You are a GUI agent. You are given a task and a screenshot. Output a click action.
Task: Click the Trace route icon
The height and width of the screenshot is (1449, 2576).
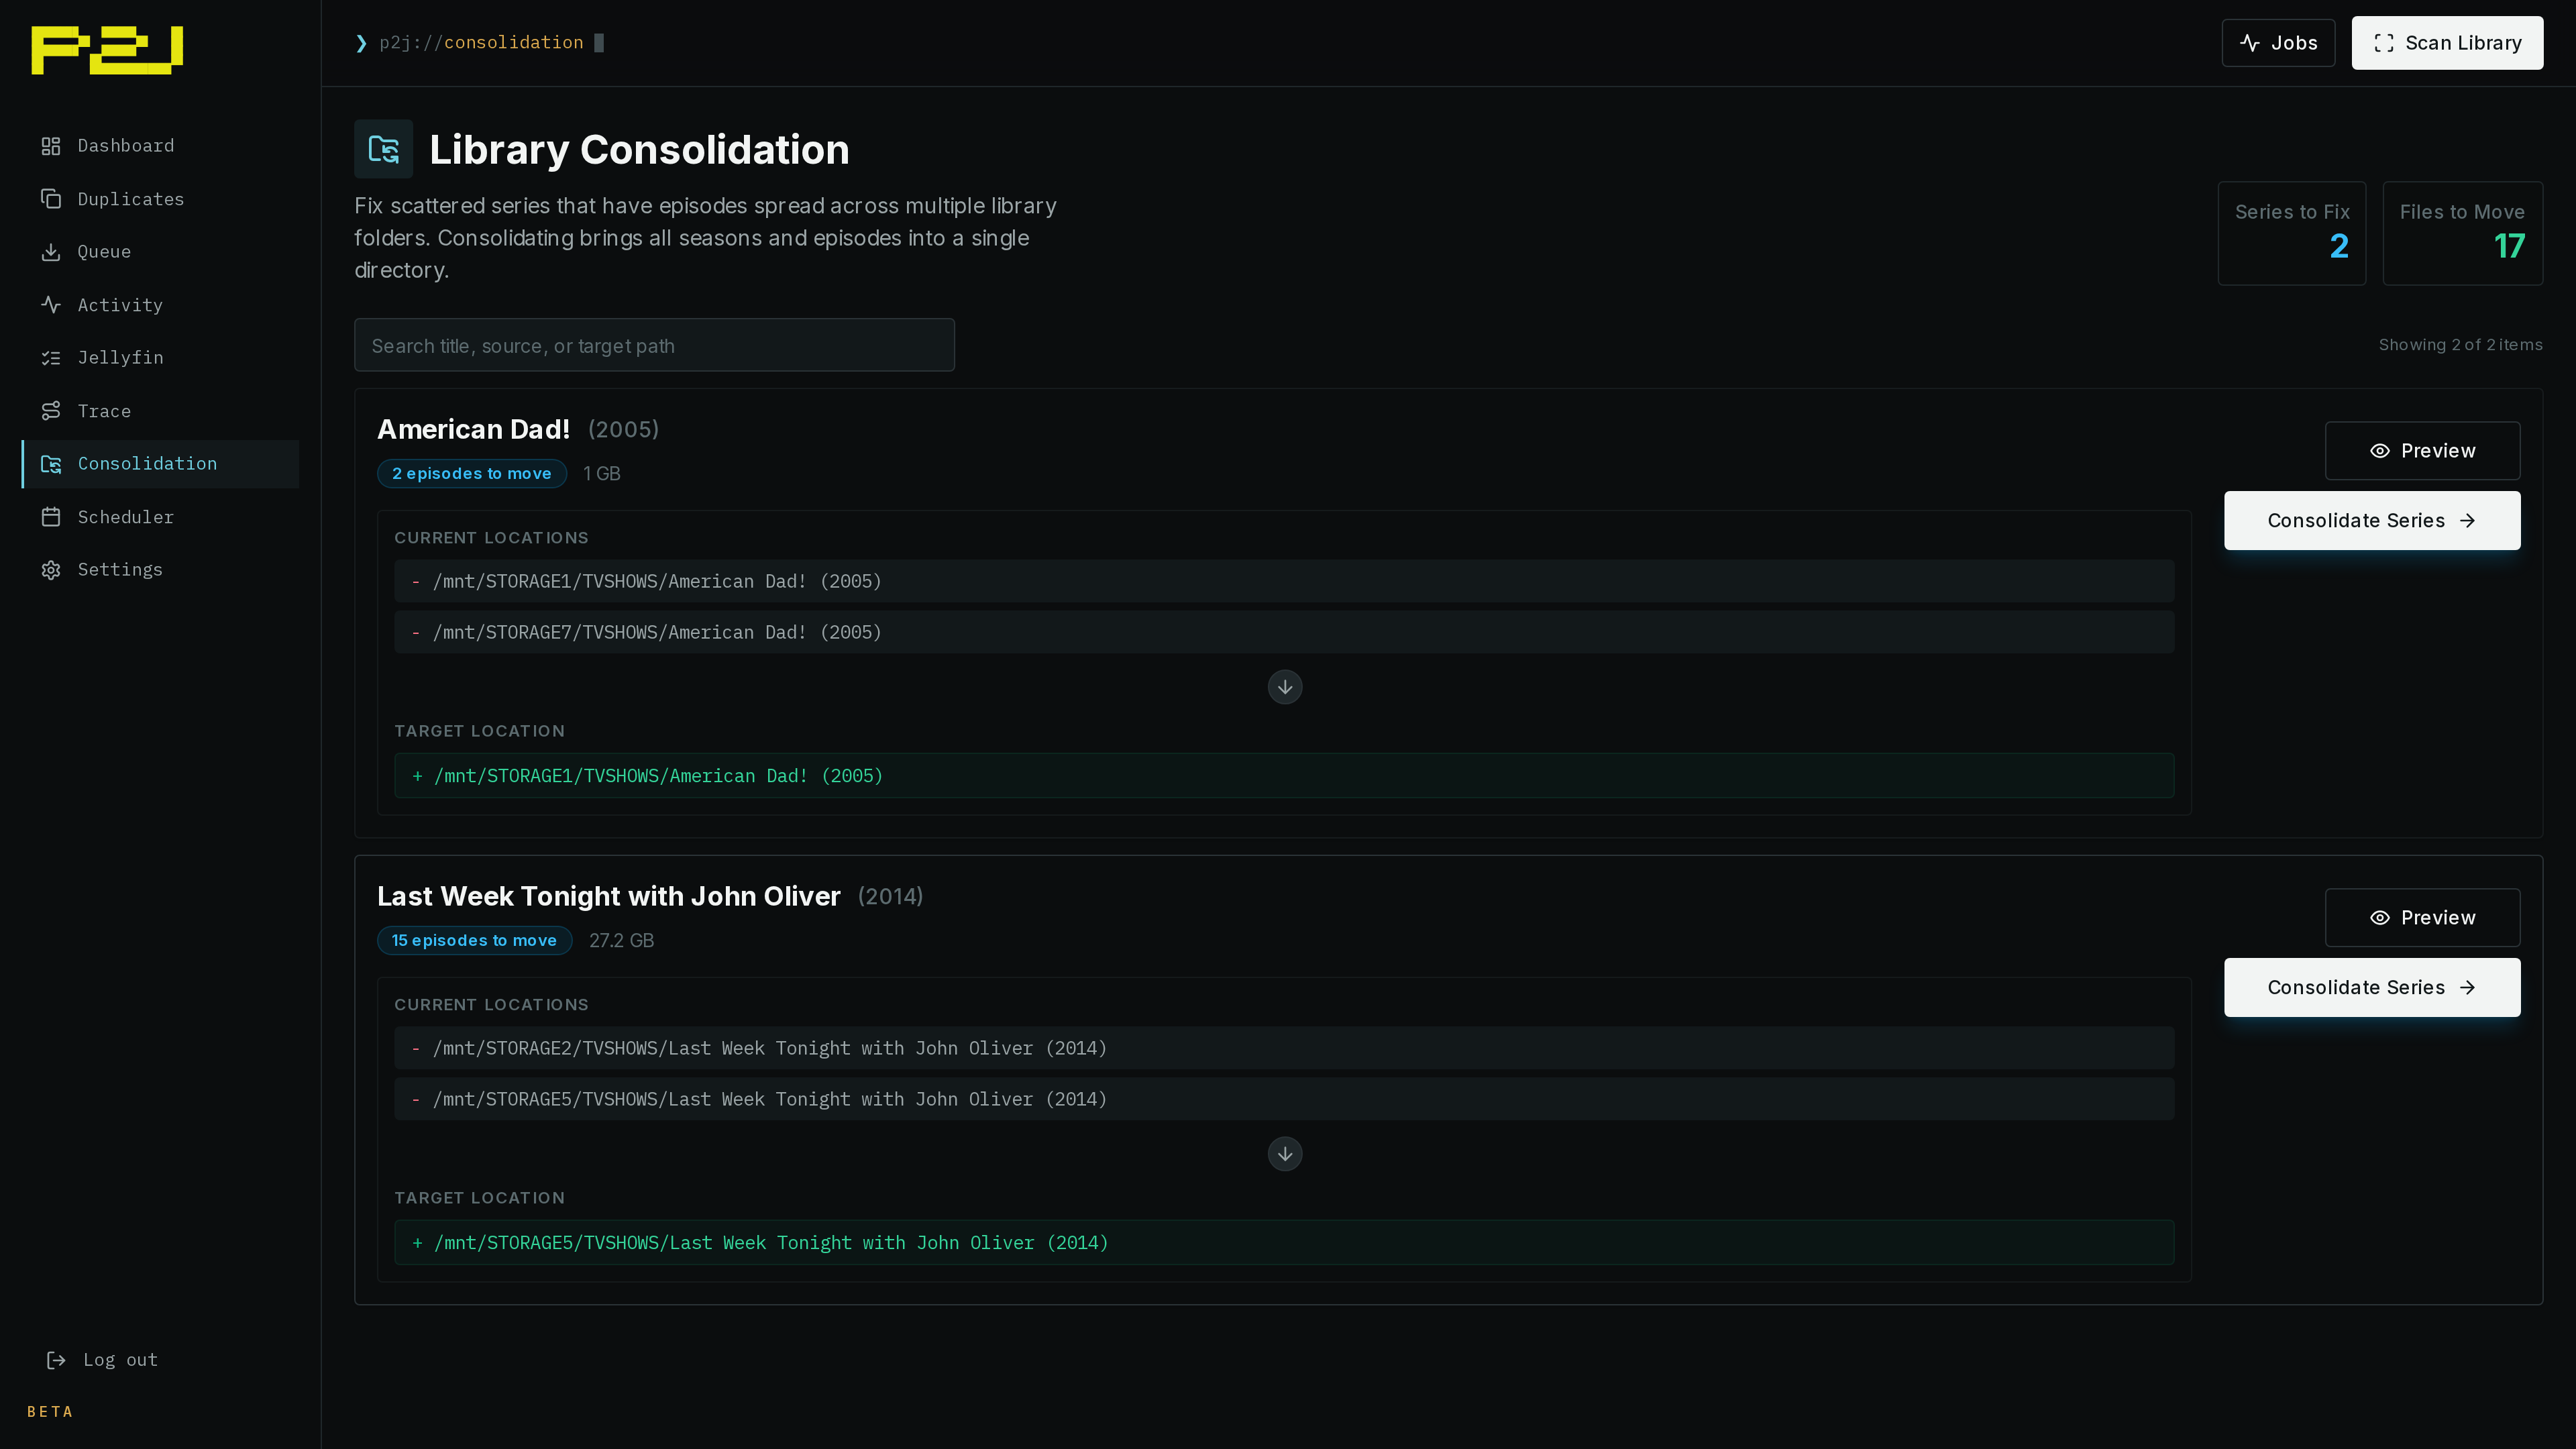(x=51, y=411)
